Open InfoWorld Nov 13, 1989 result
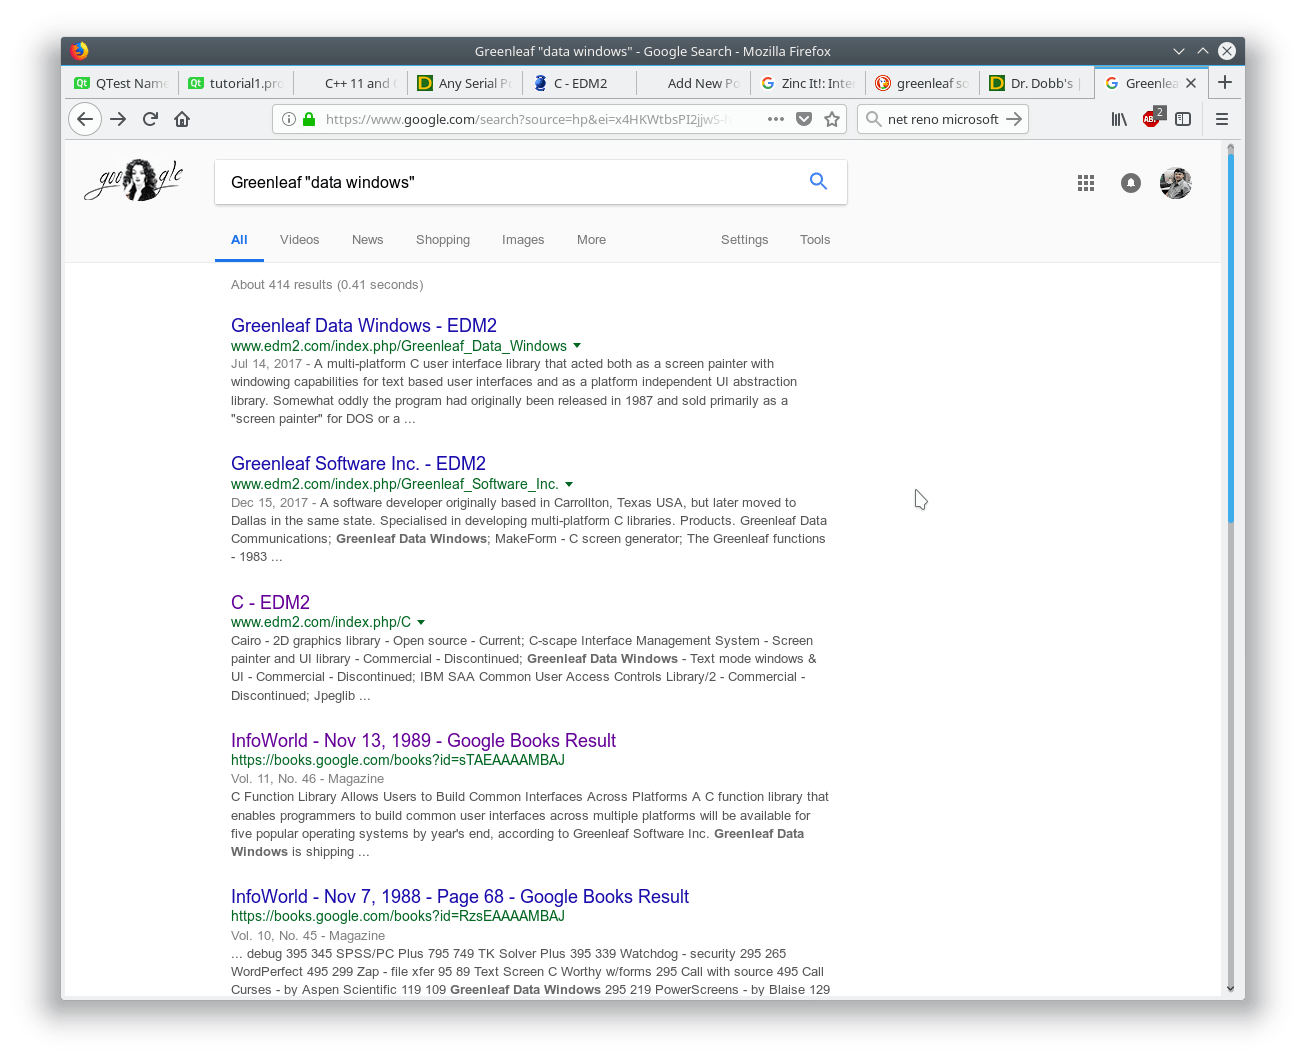Screen dimensions: 1306x1061 423,741
